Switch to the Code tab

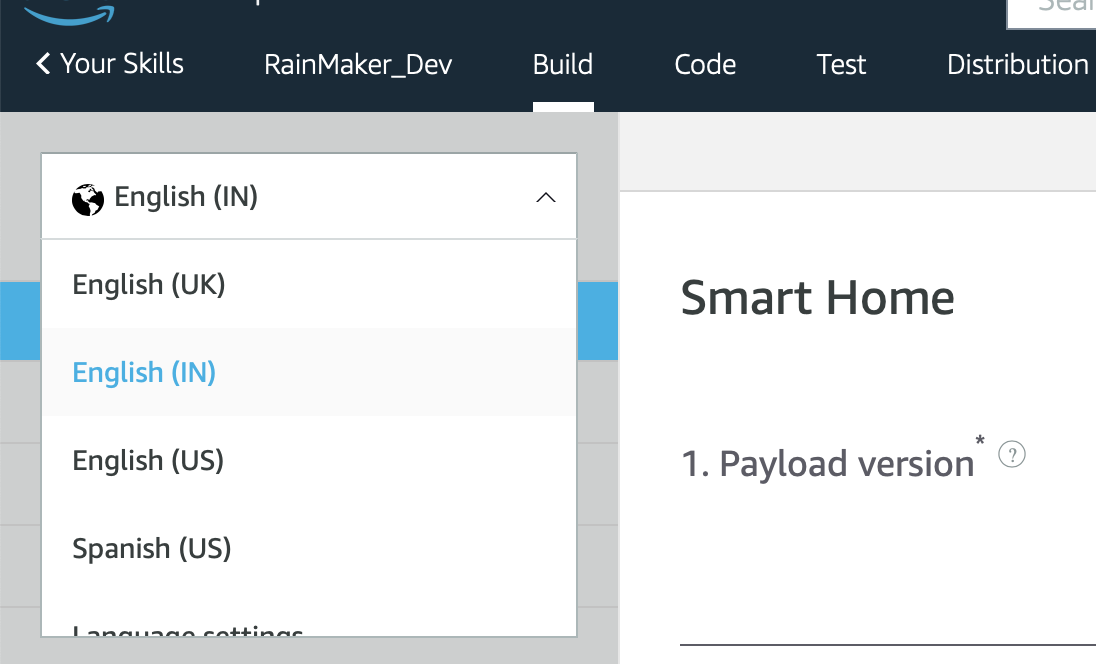coord(705,64)
